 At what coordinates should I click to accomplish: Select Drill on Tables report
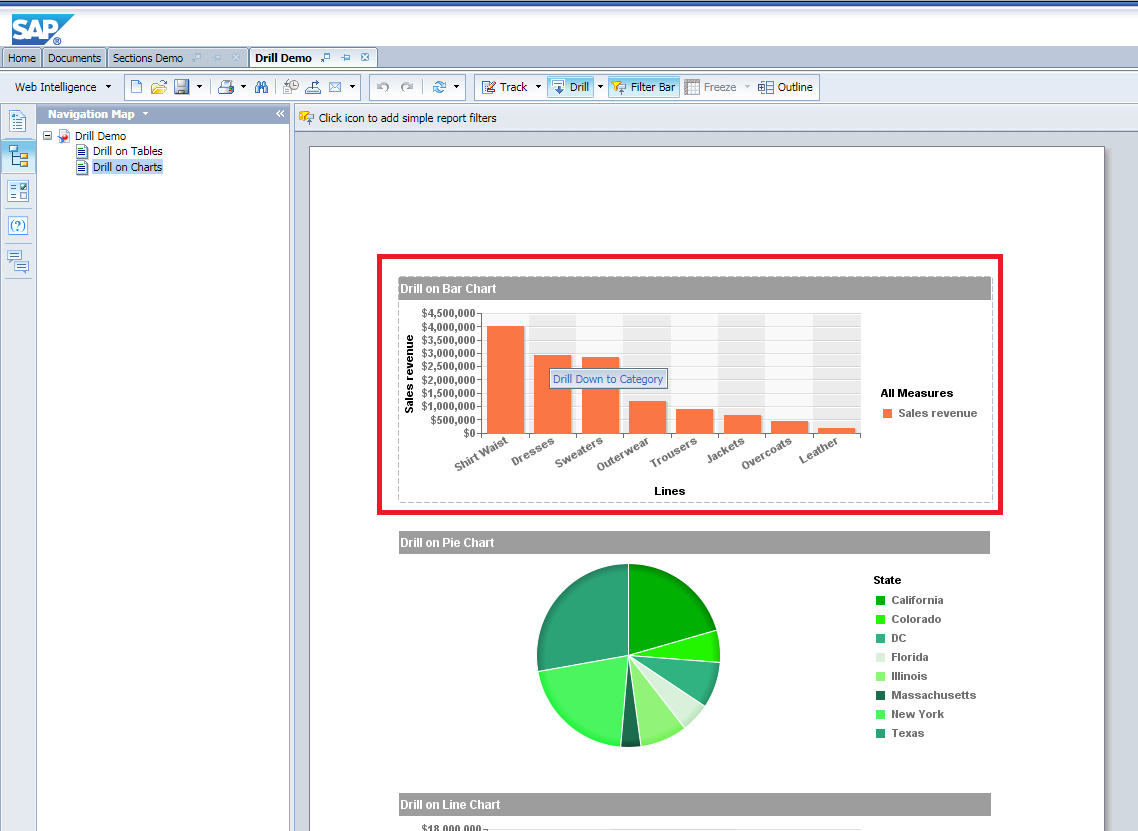pos(127,151)
